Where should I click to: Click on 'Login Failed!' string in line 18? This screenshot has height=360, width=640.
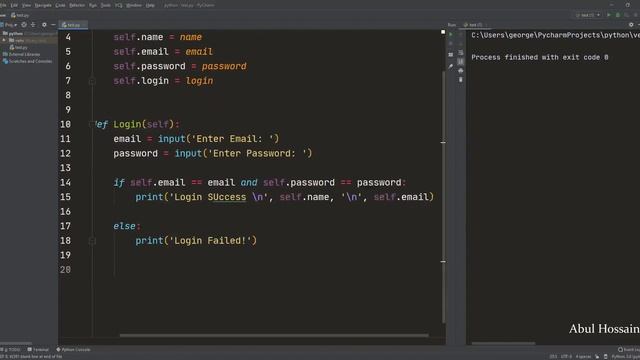(210, 241)
